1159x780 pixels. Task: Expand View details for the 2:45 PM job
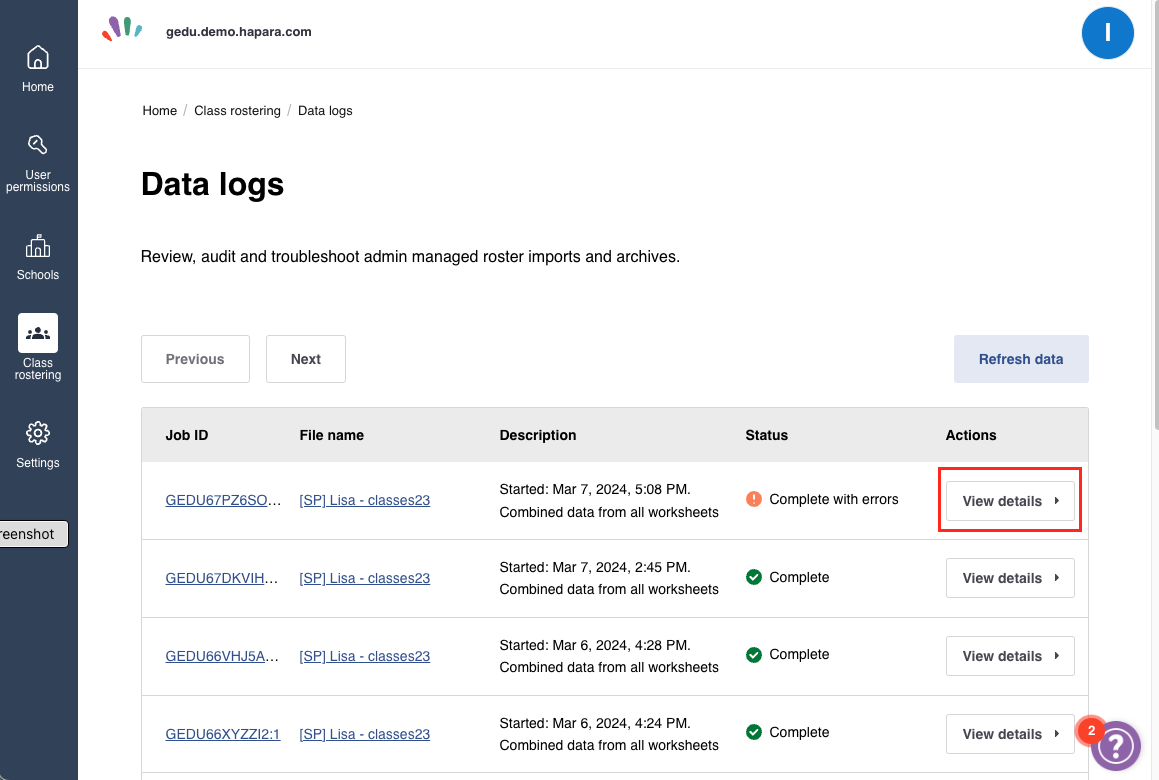click(x=1010, y=578)
